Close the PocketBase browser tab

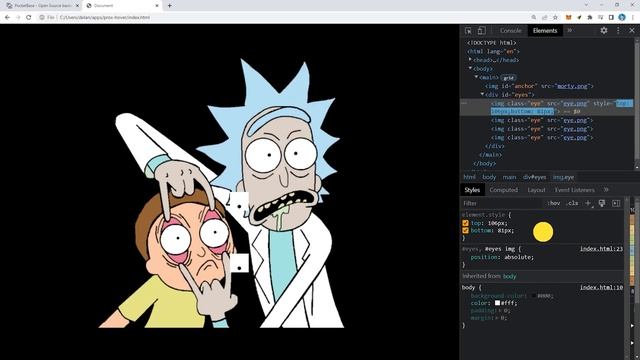pos(77,6)
